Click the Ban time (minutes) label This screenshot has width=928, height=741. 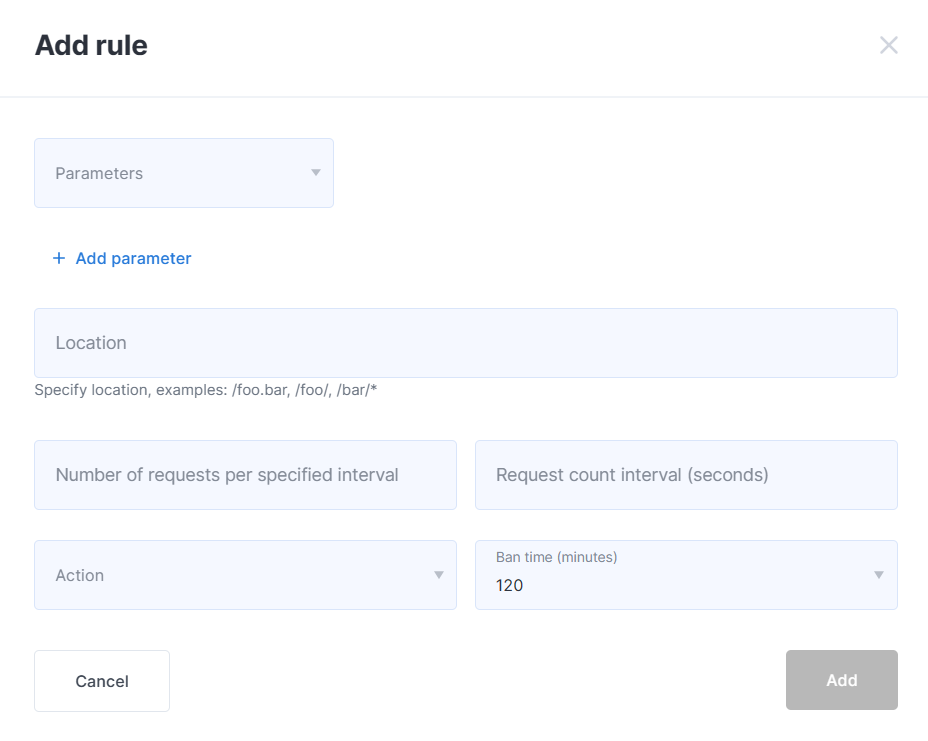point(556,557)
